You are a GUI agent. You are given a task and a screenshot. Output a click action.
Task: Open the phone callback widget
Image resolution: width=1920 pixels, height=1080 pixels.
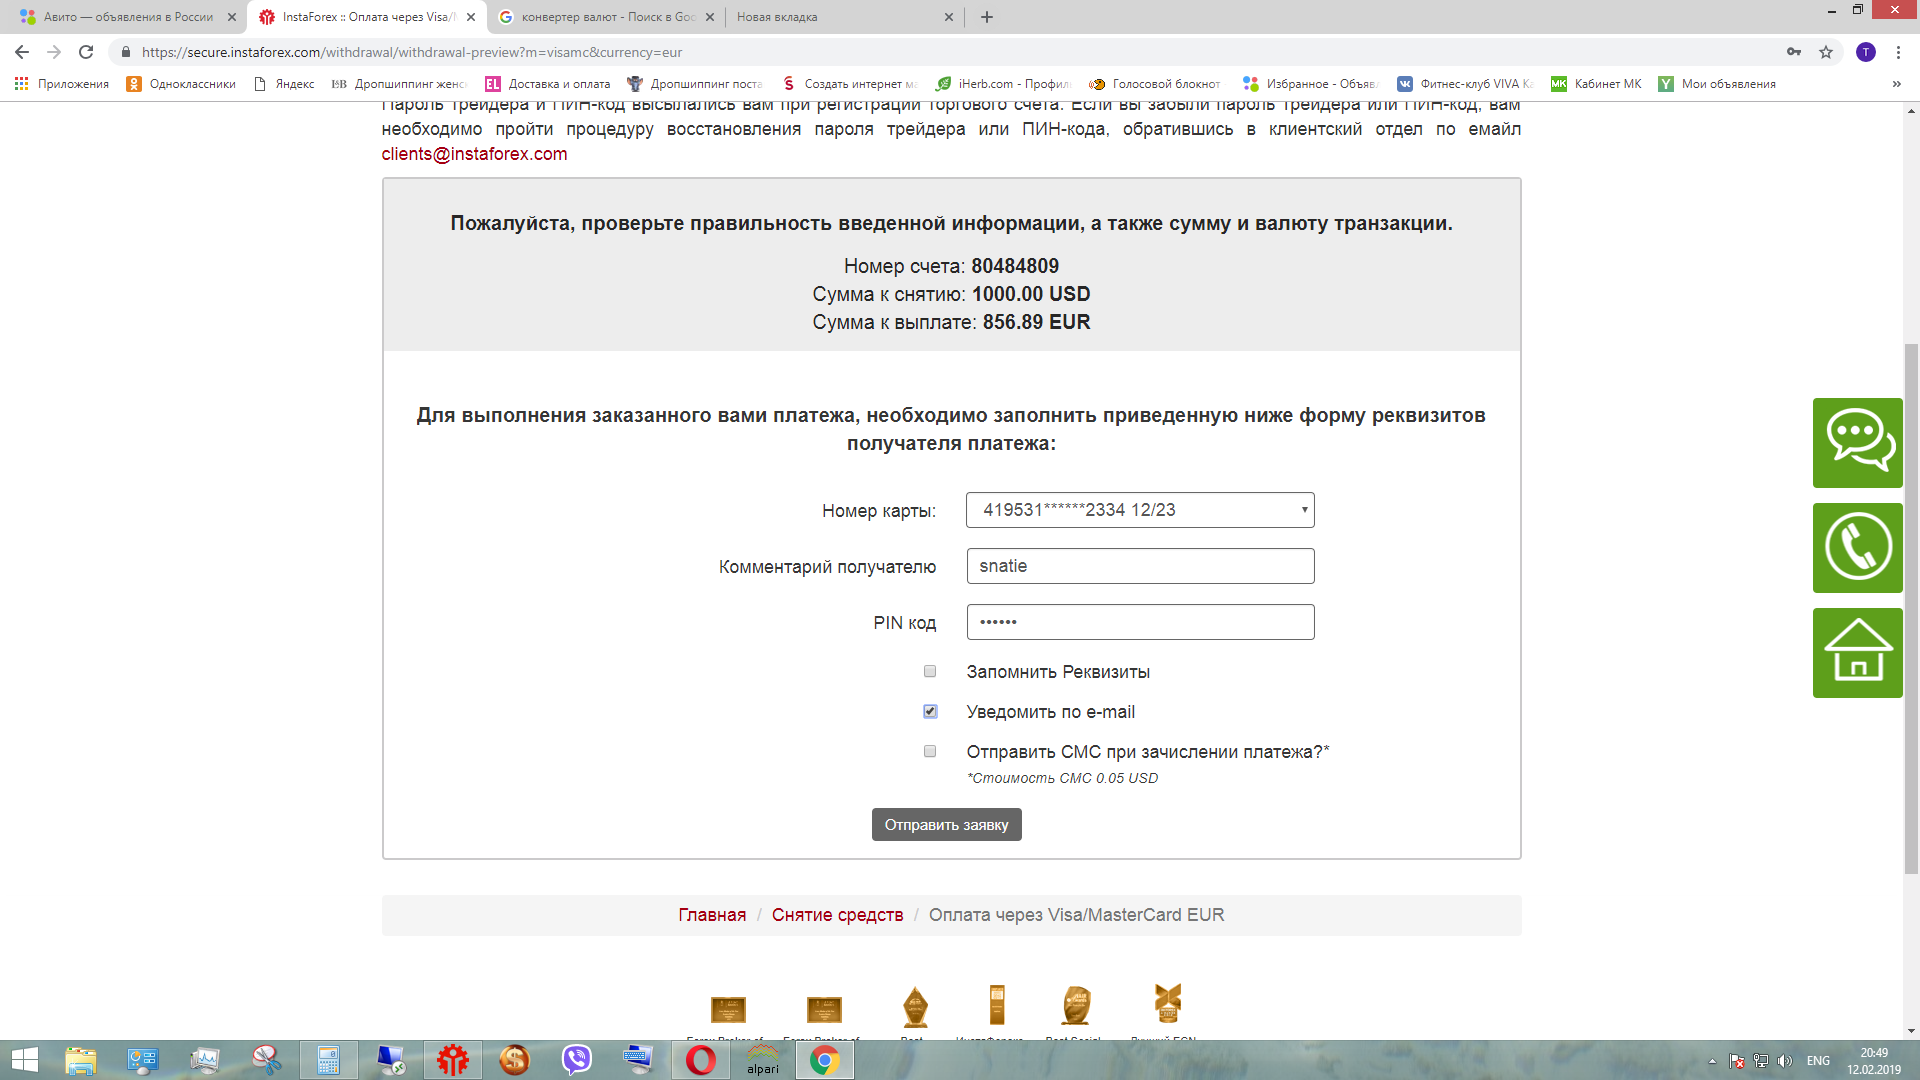[1857, 547]
